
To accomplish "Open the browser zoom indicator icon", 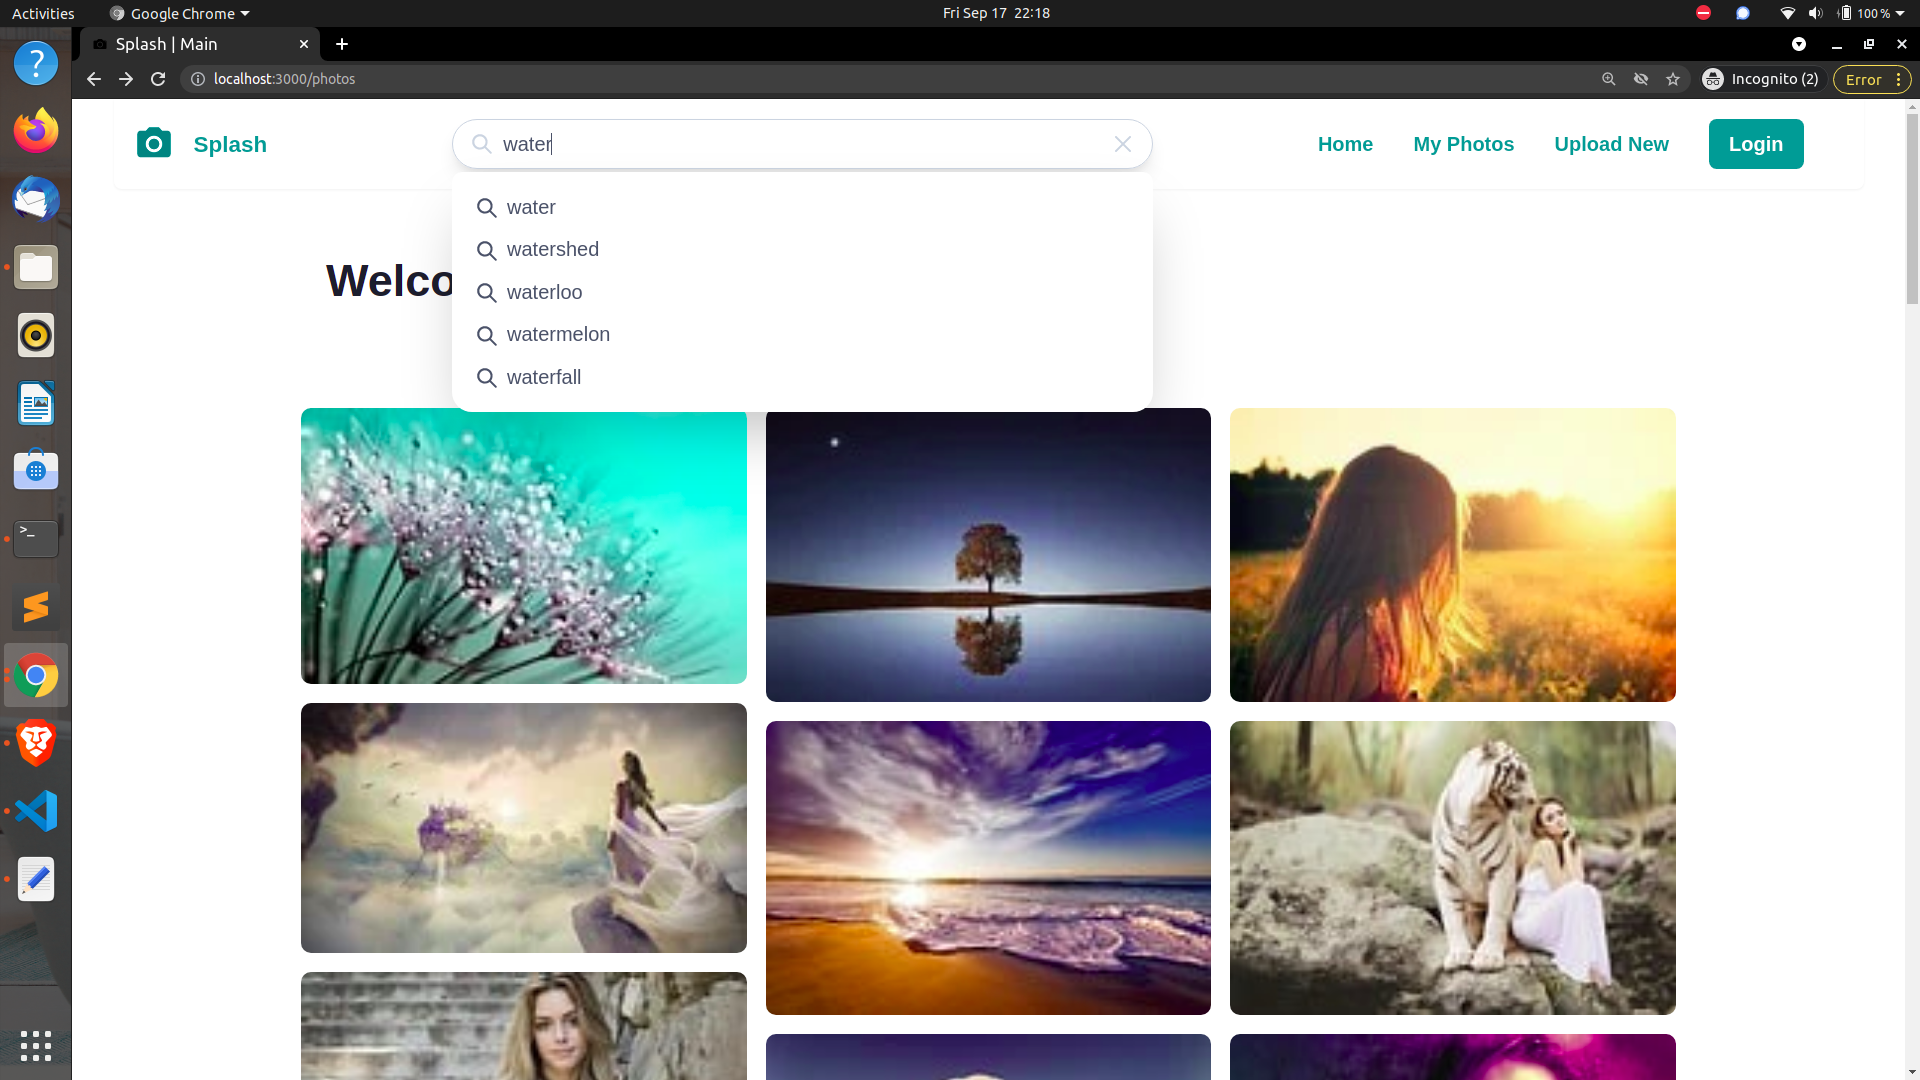I will point(1608,79).
